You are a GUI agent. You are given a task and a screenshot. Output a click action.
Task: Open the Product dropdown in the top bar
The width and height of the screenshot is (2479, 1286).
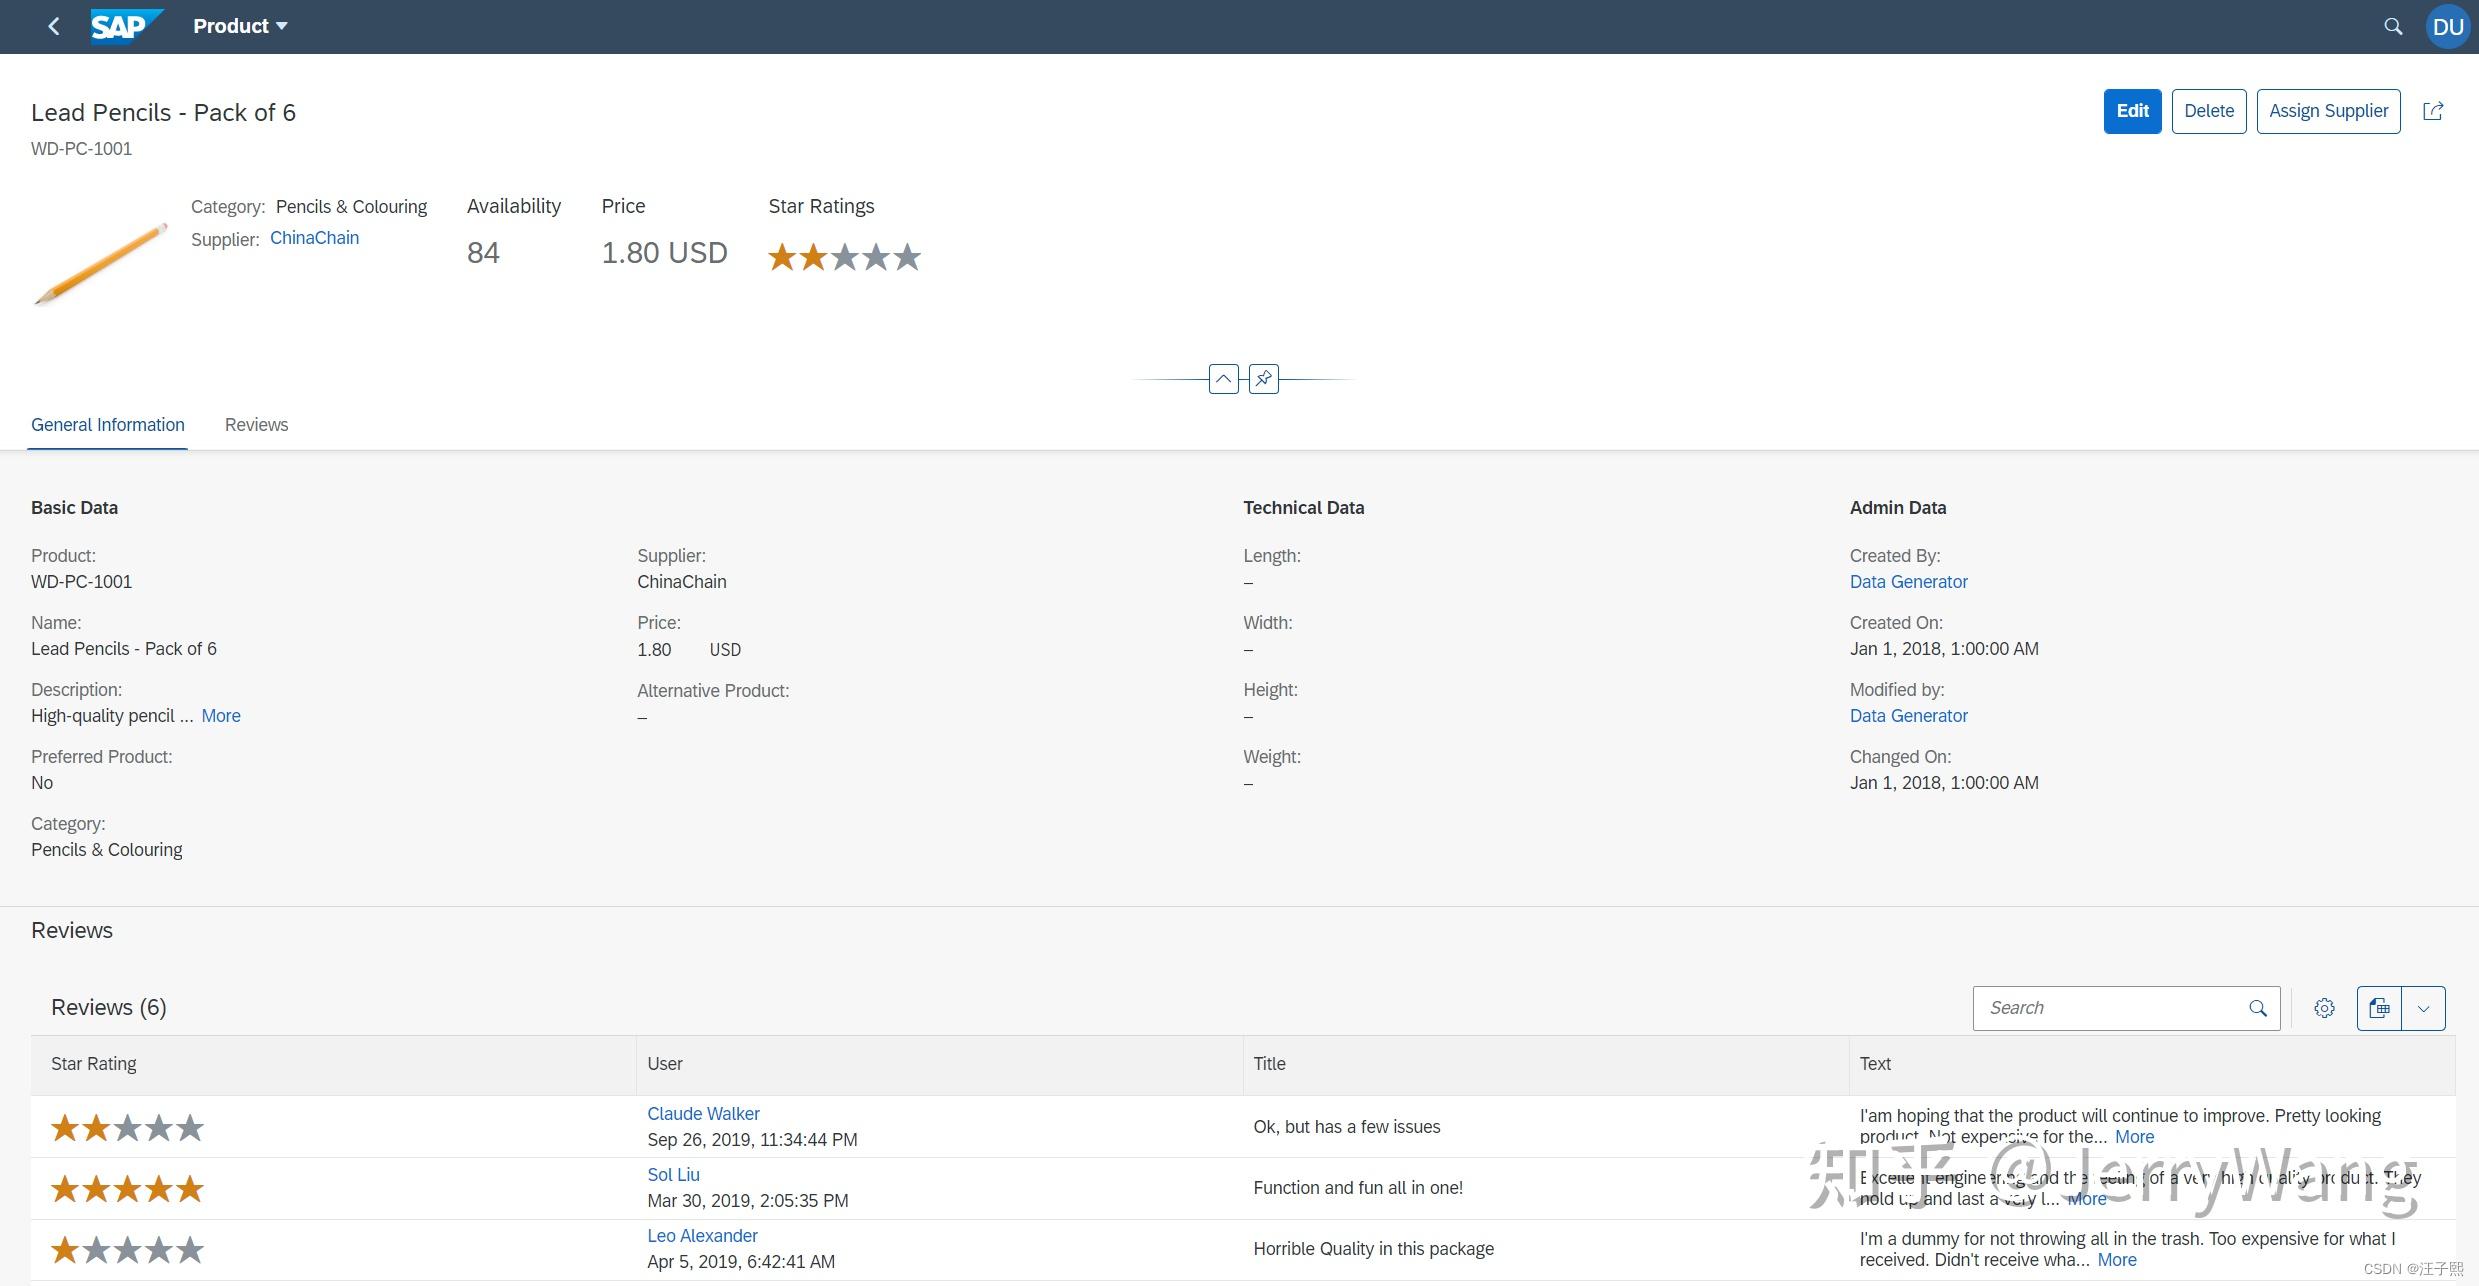pos(239,25)
